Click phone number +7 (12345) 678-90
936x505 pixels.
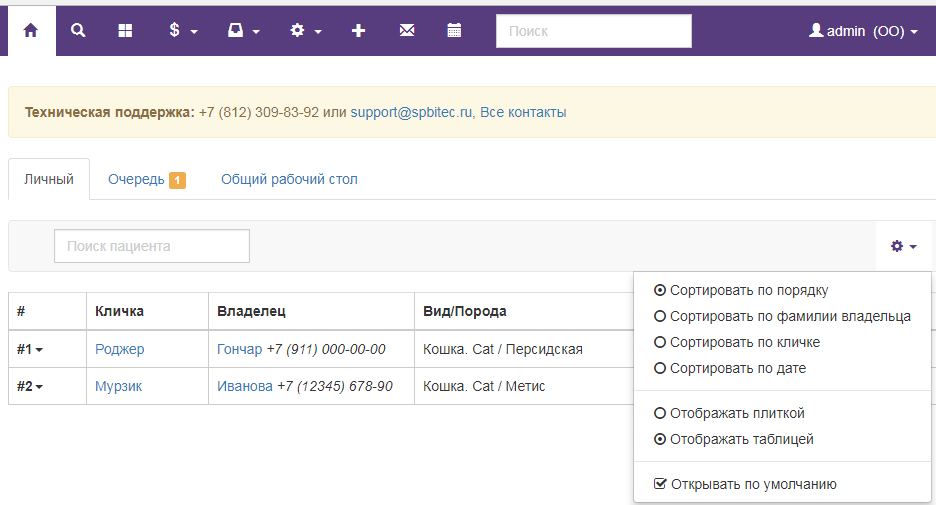[335, 386]
